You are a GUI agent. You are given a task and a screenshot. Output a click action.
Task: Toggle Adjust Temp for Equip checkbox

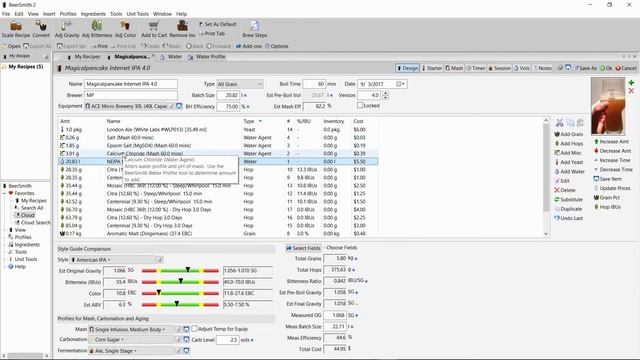pos(195,329)
